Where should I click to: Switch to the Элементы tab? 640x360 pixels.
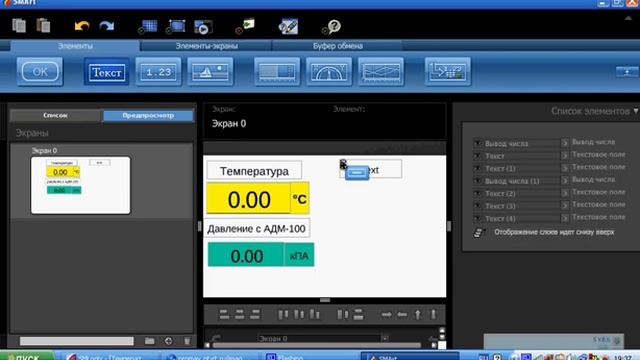[75, 46]
